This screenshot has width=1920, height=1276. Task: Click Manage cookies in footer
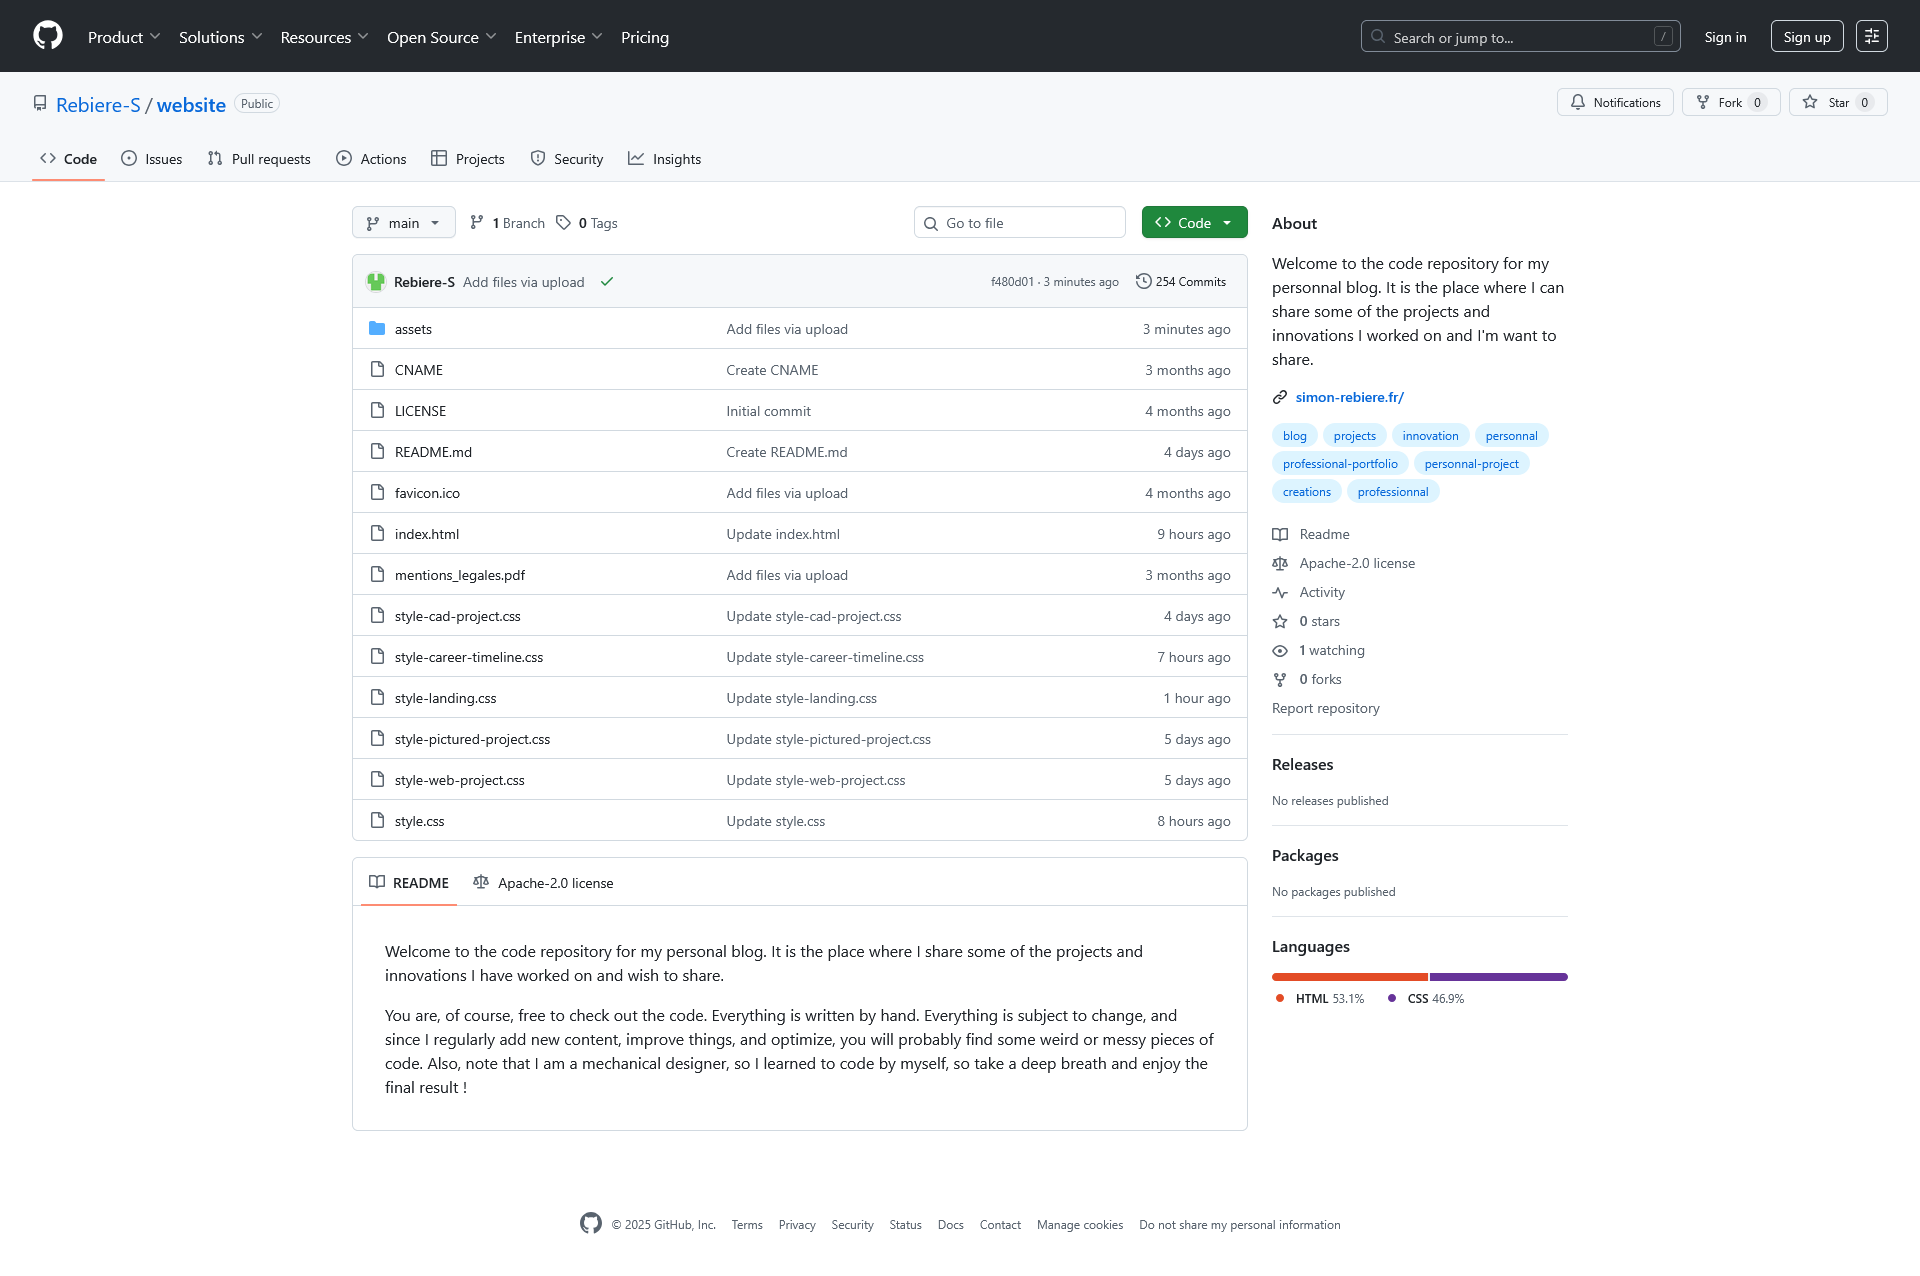[x=1079, y=1224]
